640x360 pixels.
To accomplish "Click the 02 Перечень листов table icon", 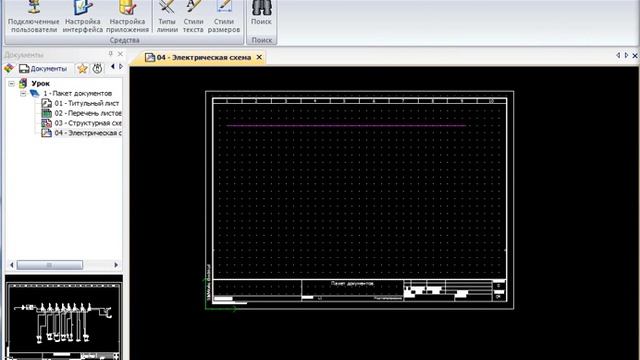I will tap(47, 113).
